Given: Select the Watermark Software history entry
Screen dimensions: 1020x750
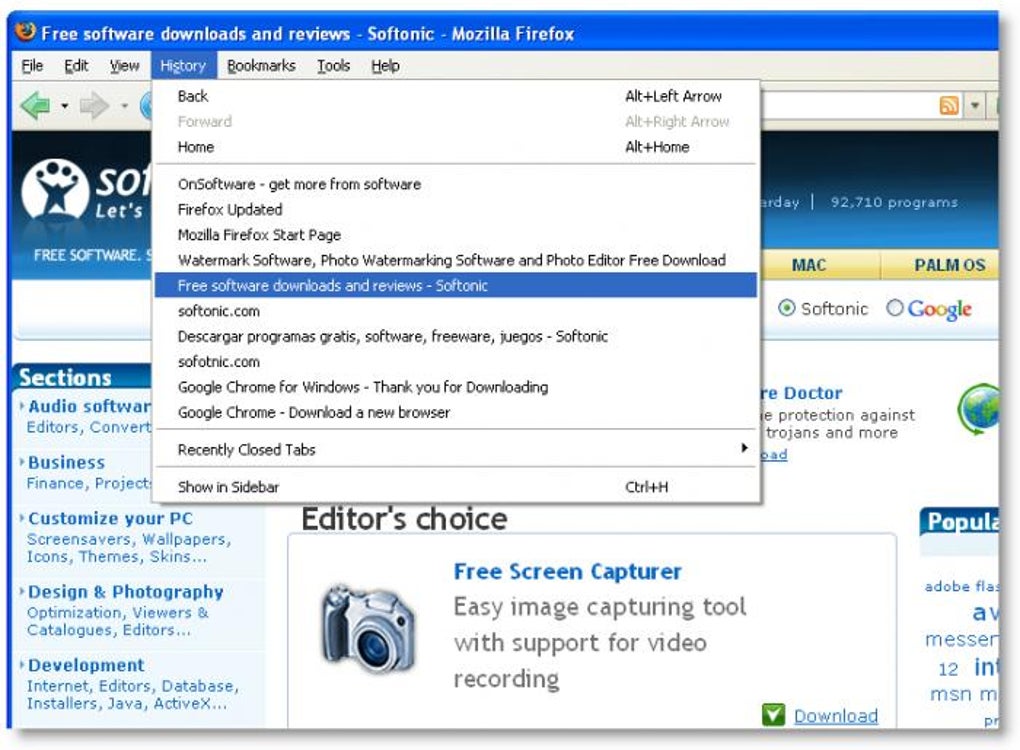Looking at the screenshot, I should click(x=456, y=260).
